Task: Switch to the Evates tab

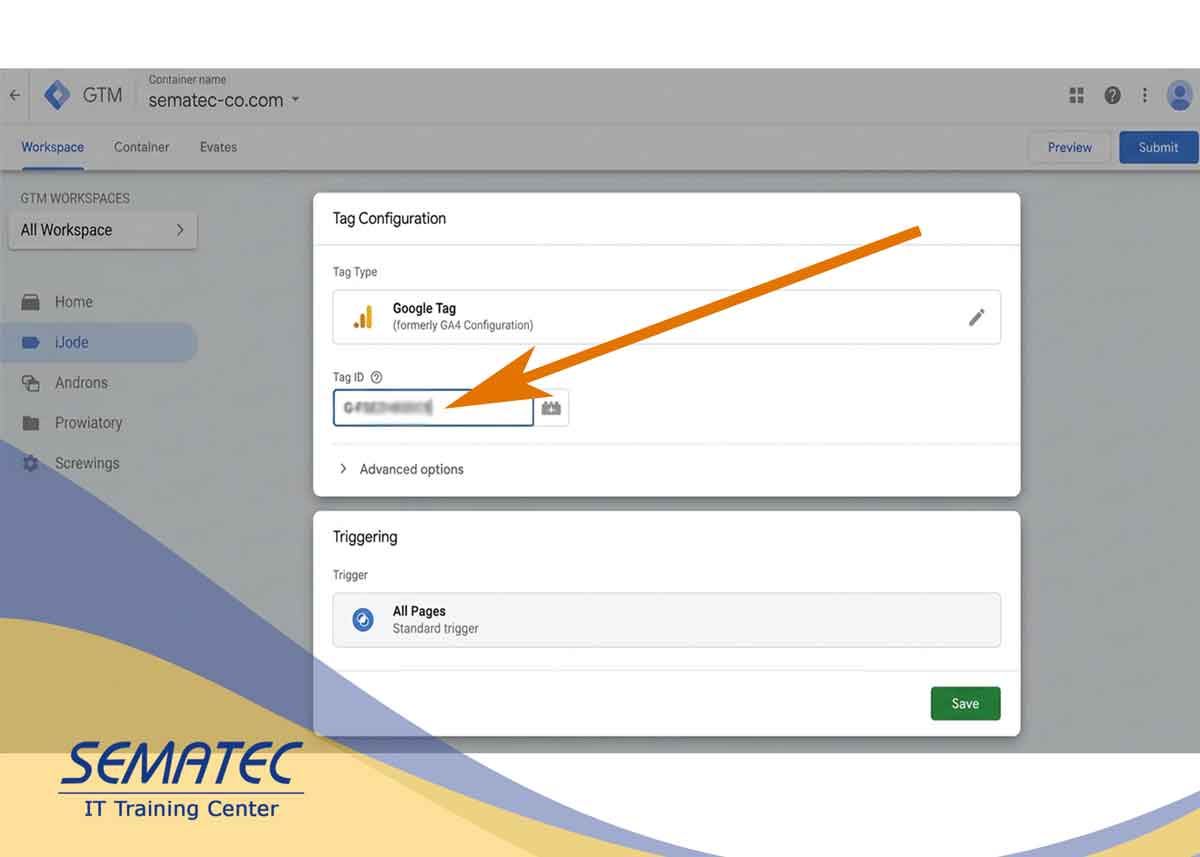Action: (x=218, y=147)
